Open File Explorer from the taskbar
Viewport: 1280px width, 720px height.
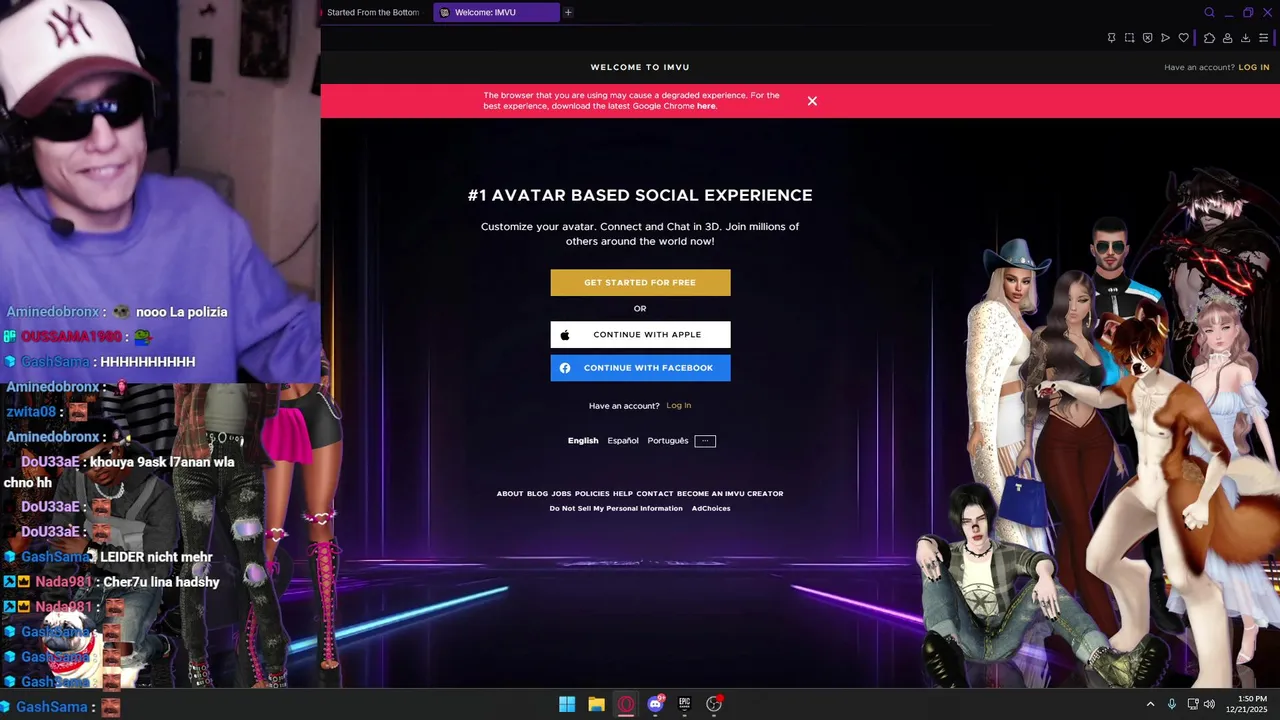[x=596, y=704]
